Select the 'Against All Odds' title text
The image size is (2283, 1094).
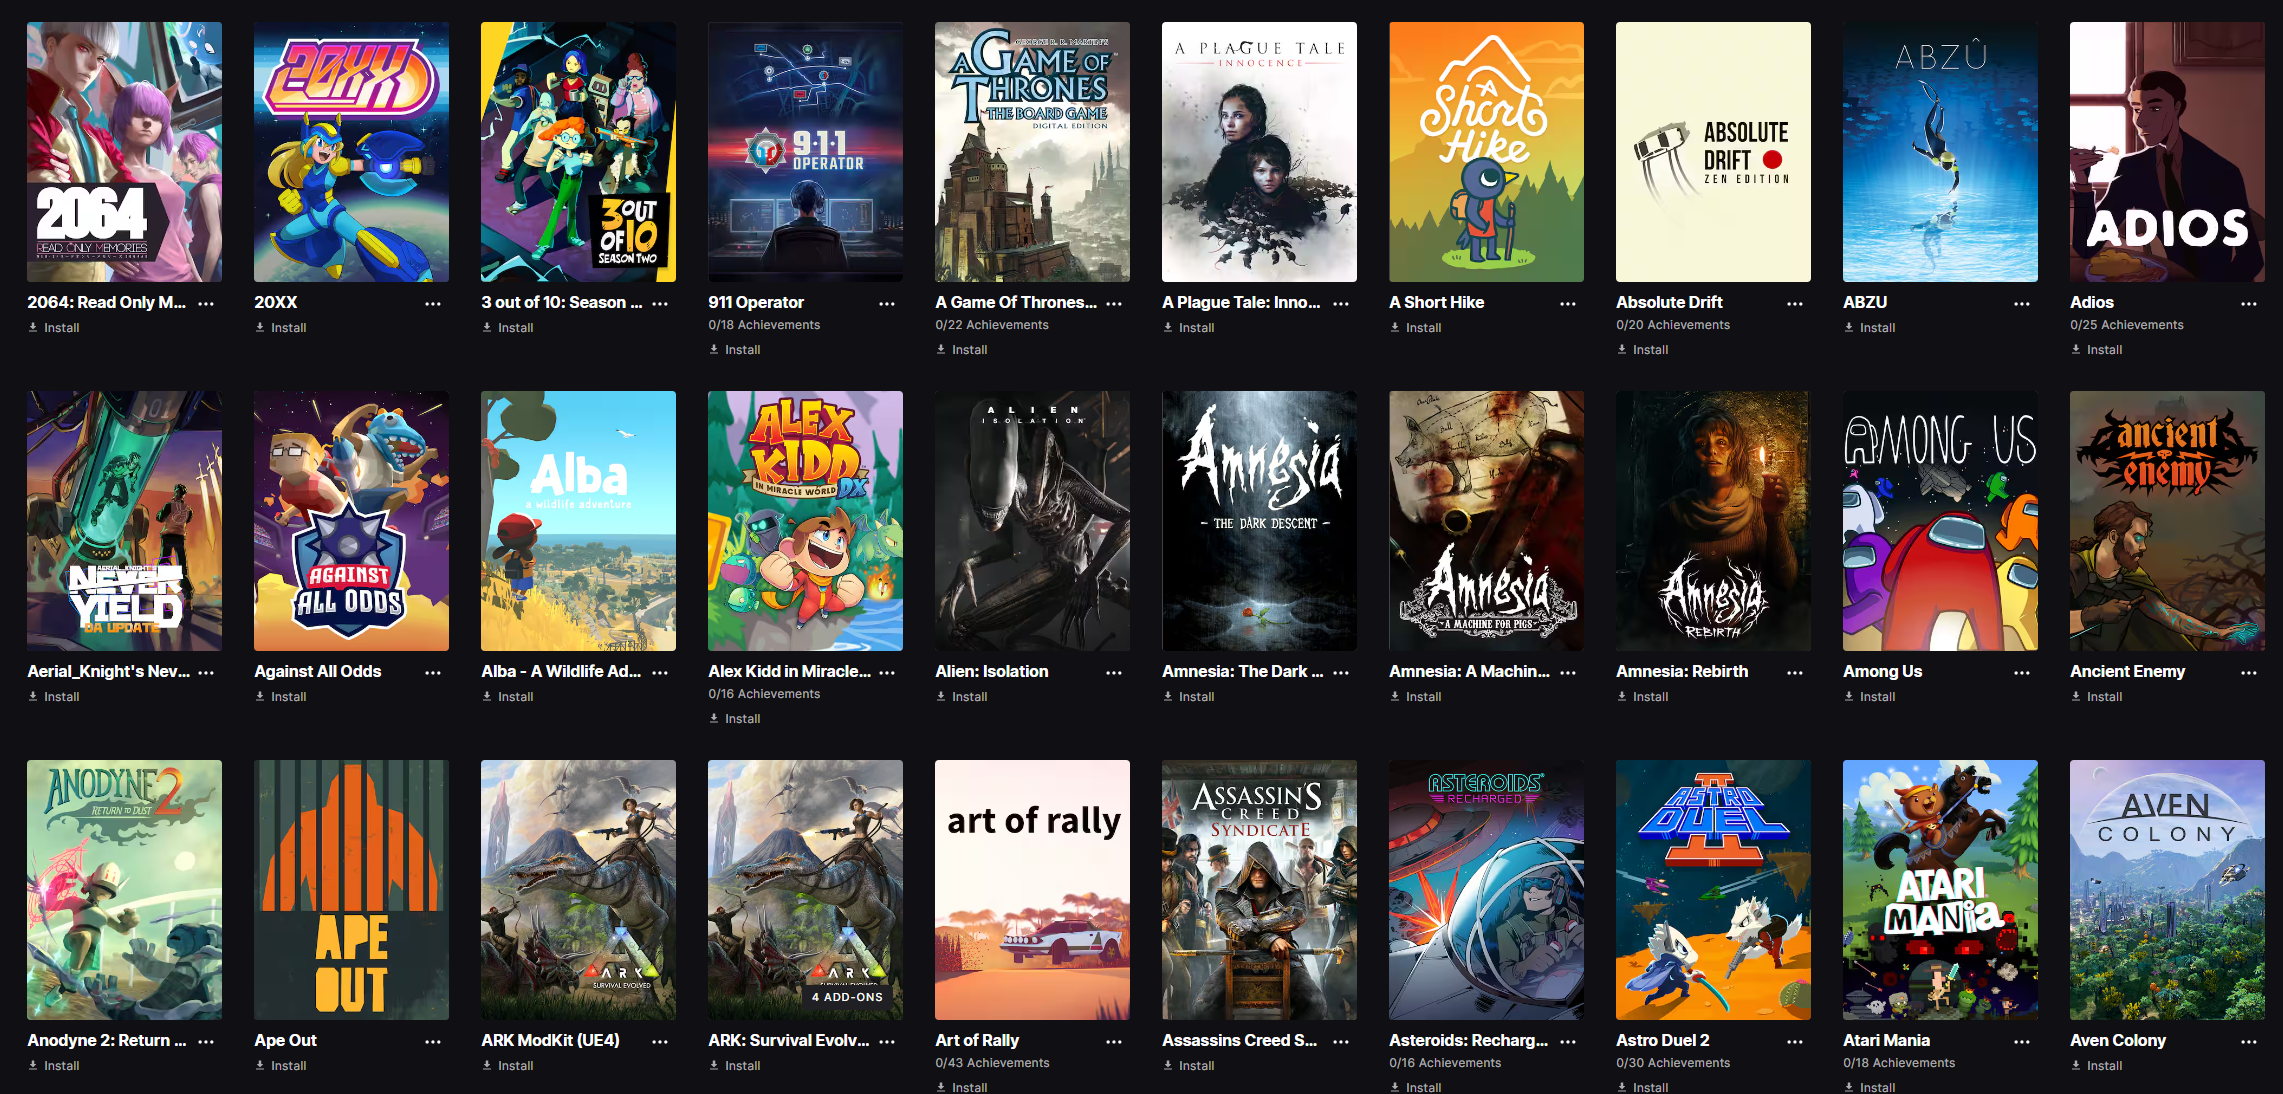317,672
